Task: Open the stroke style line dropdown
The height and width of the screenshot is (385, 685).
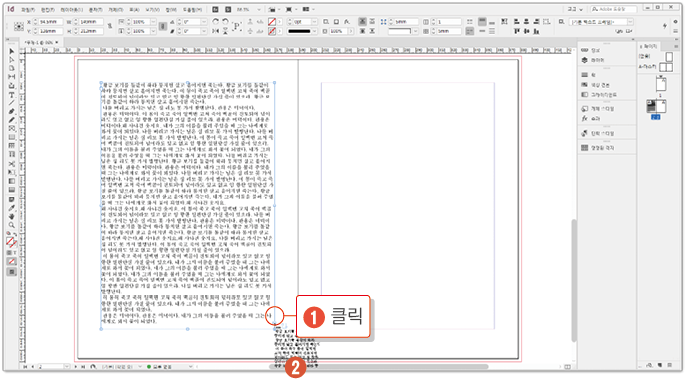Action: tap(314, 31)
